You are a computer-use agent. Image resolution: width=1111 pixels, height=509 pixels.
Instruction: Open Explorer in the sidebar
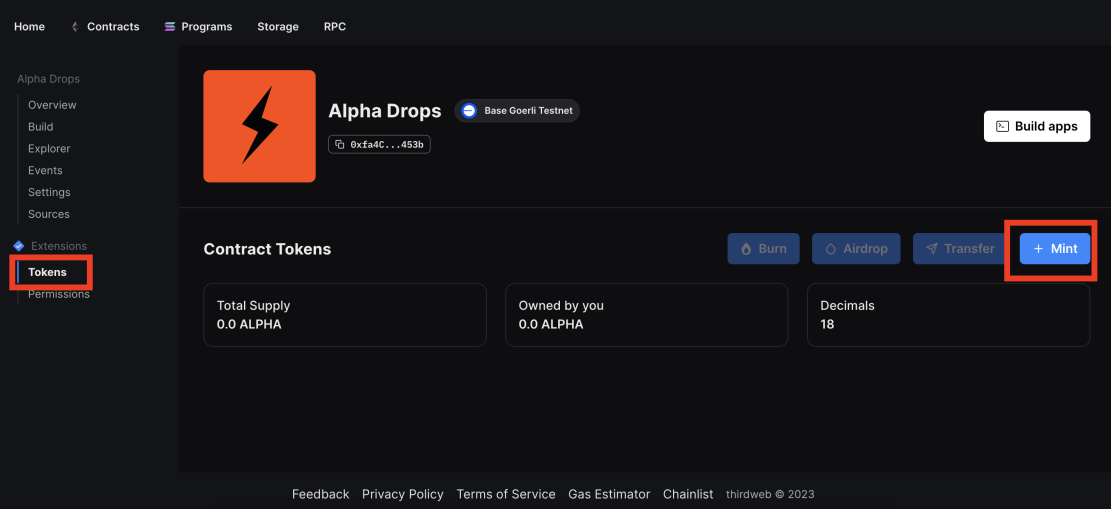click(49, 149)
